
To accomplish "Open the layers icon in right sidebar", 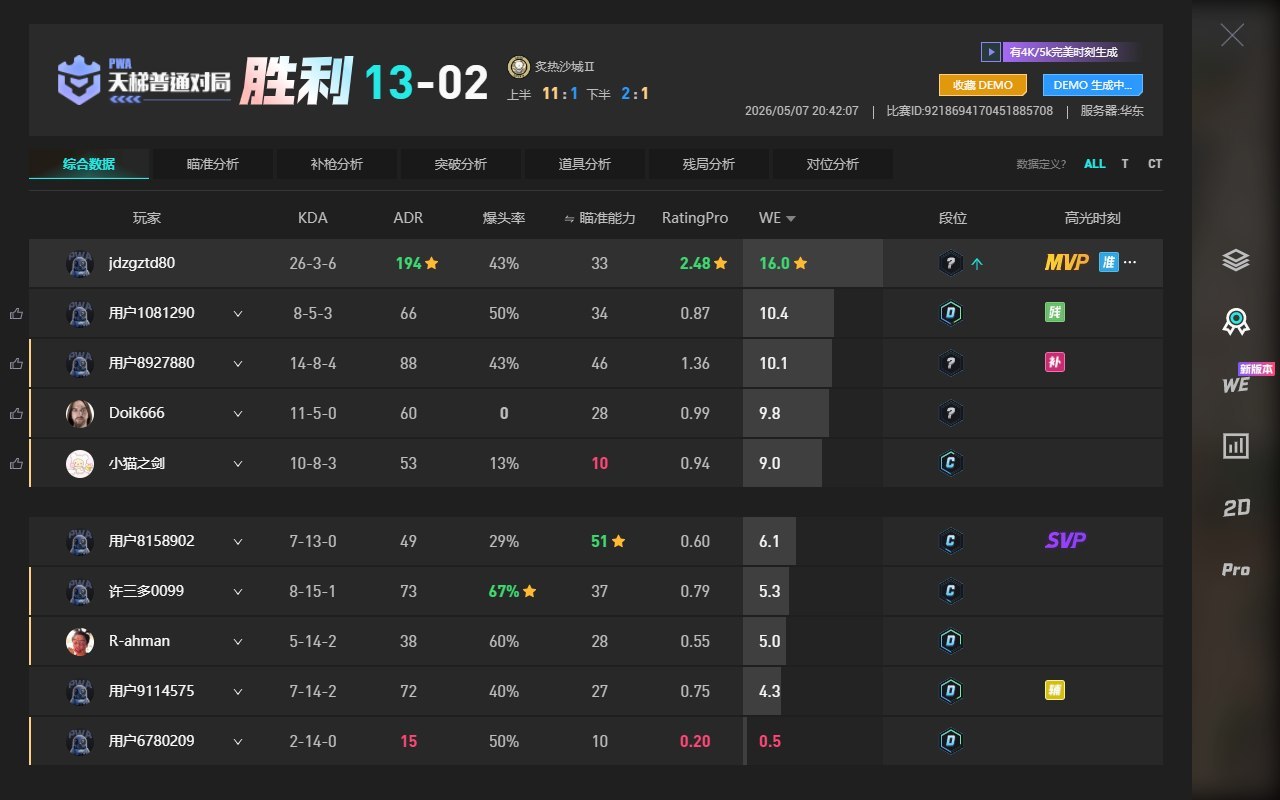I will [x=1236, y=260].
